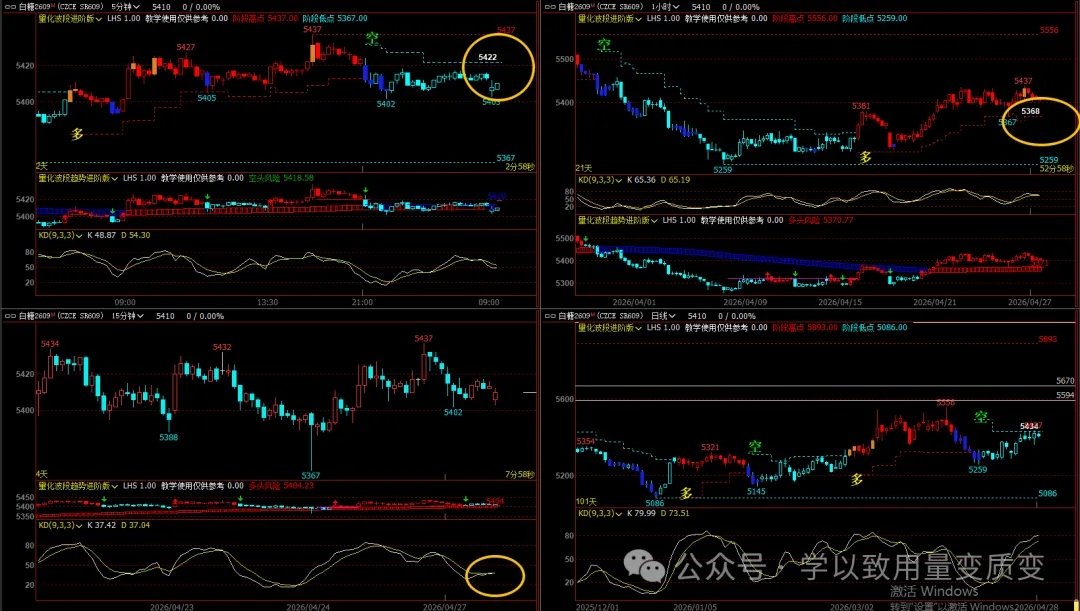The height and width of the screenshot is (611, 1080).
Task: Click the green 空 signal marker on the 5-minute chart
Action: point(372,40)
